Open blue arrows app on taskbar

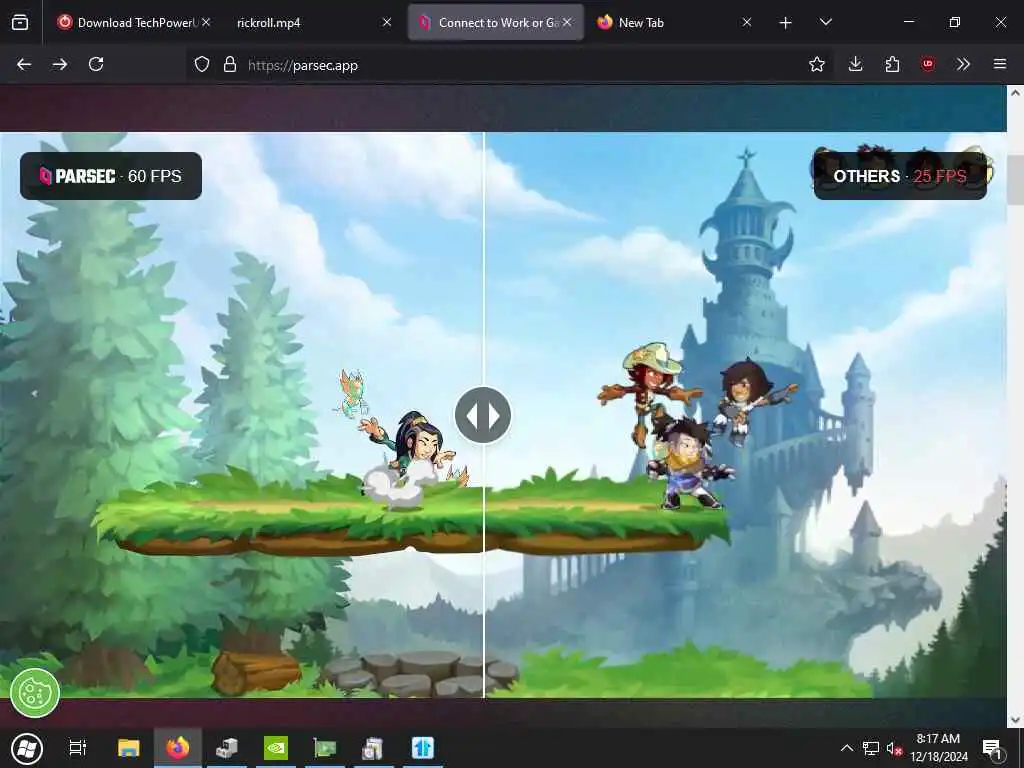(x=423, y=748)
